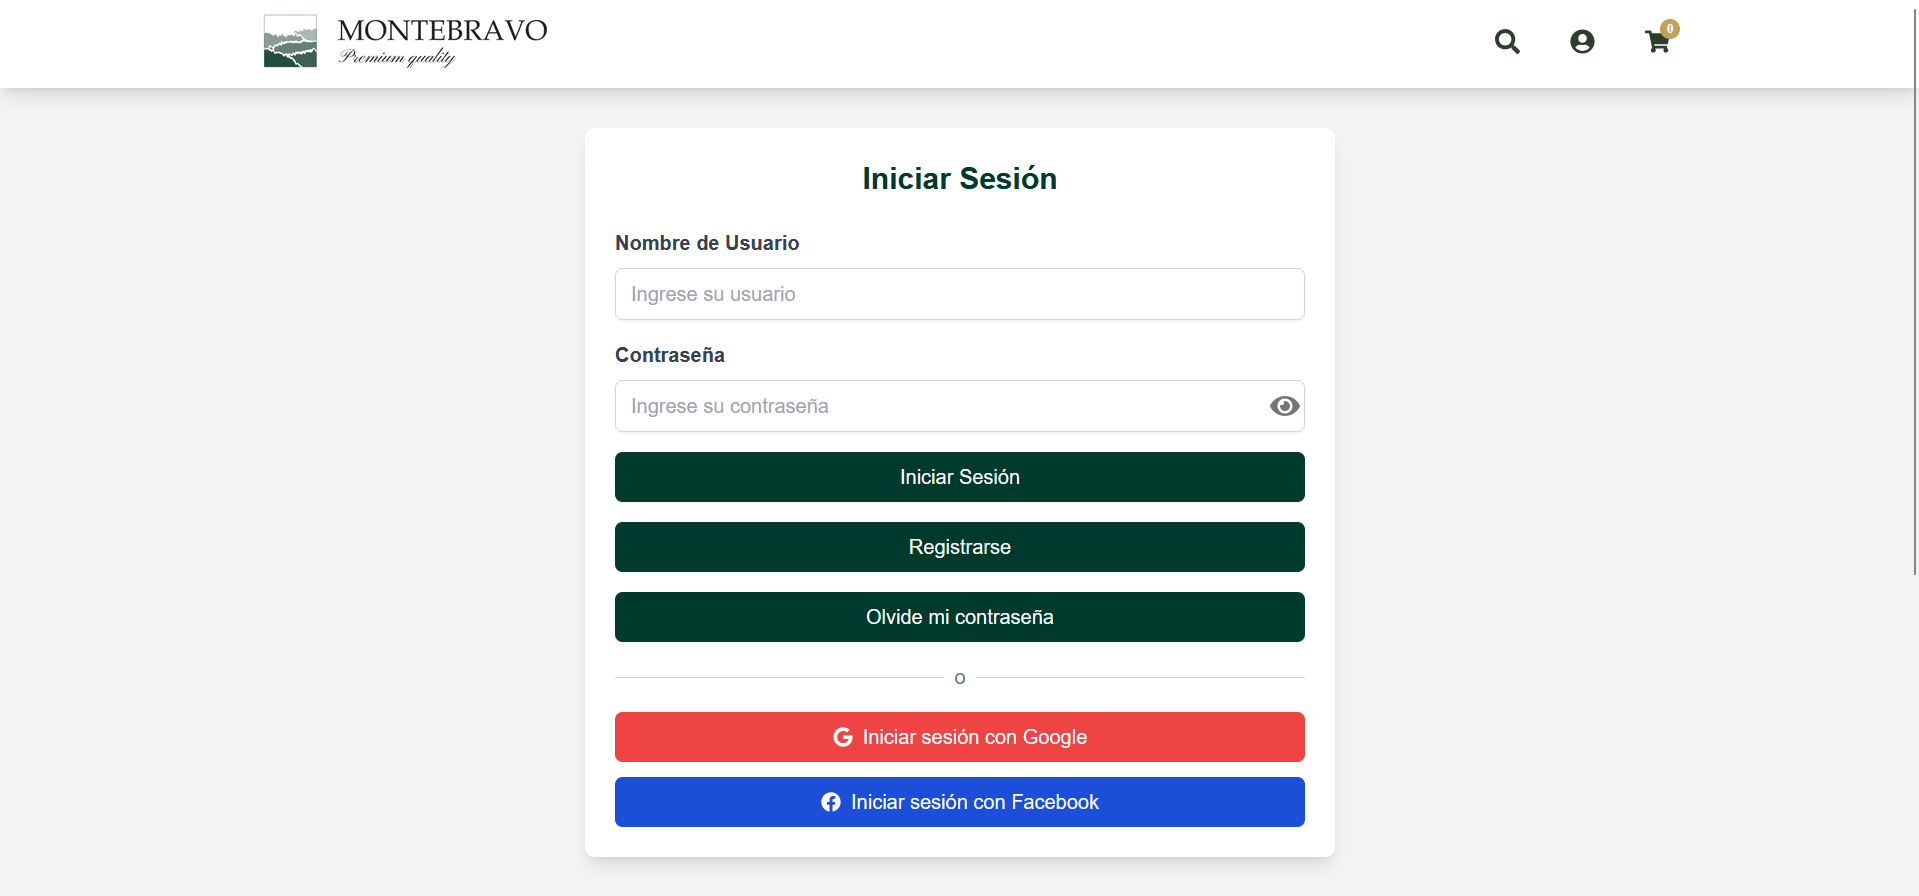Screen dimensions: 1919x896
Task: Click the Google G logo icon
Action: [843, 737]
